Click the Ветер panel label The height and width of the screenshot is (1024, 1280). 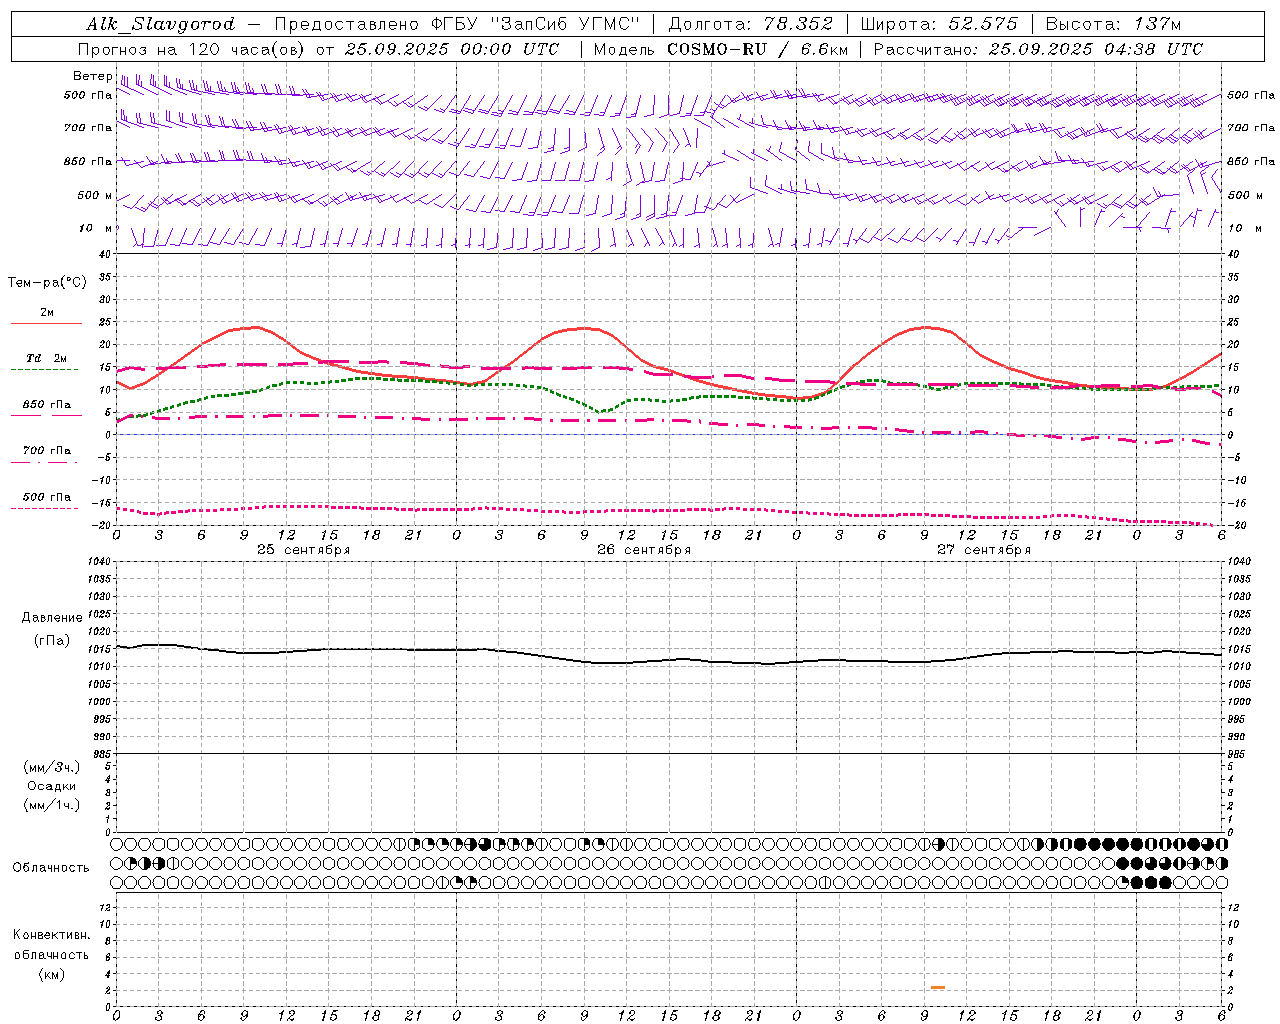92,76
